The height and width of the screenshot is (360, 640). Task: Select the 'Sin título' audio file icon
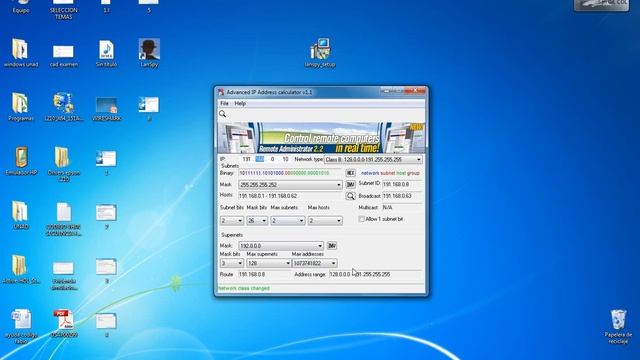pos(106,53)
